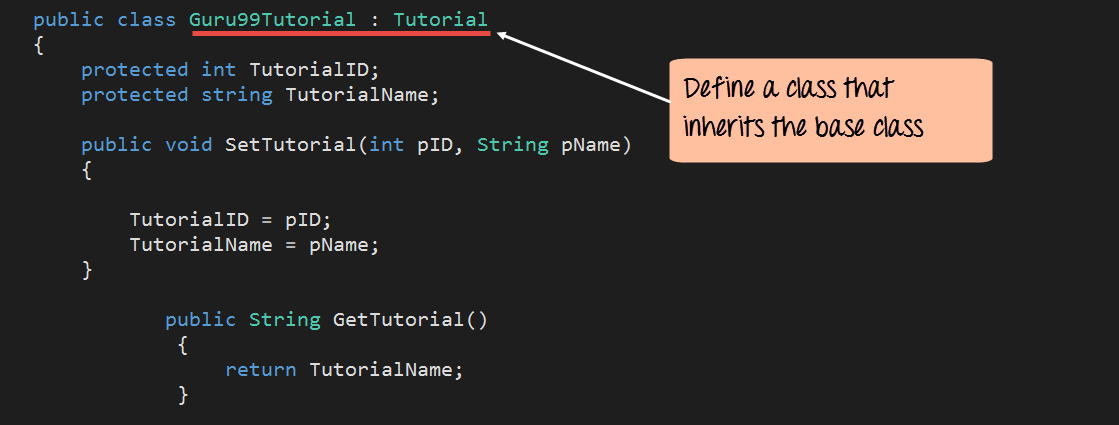Click TutorialName in the return statement

click(x=385, y=370)
